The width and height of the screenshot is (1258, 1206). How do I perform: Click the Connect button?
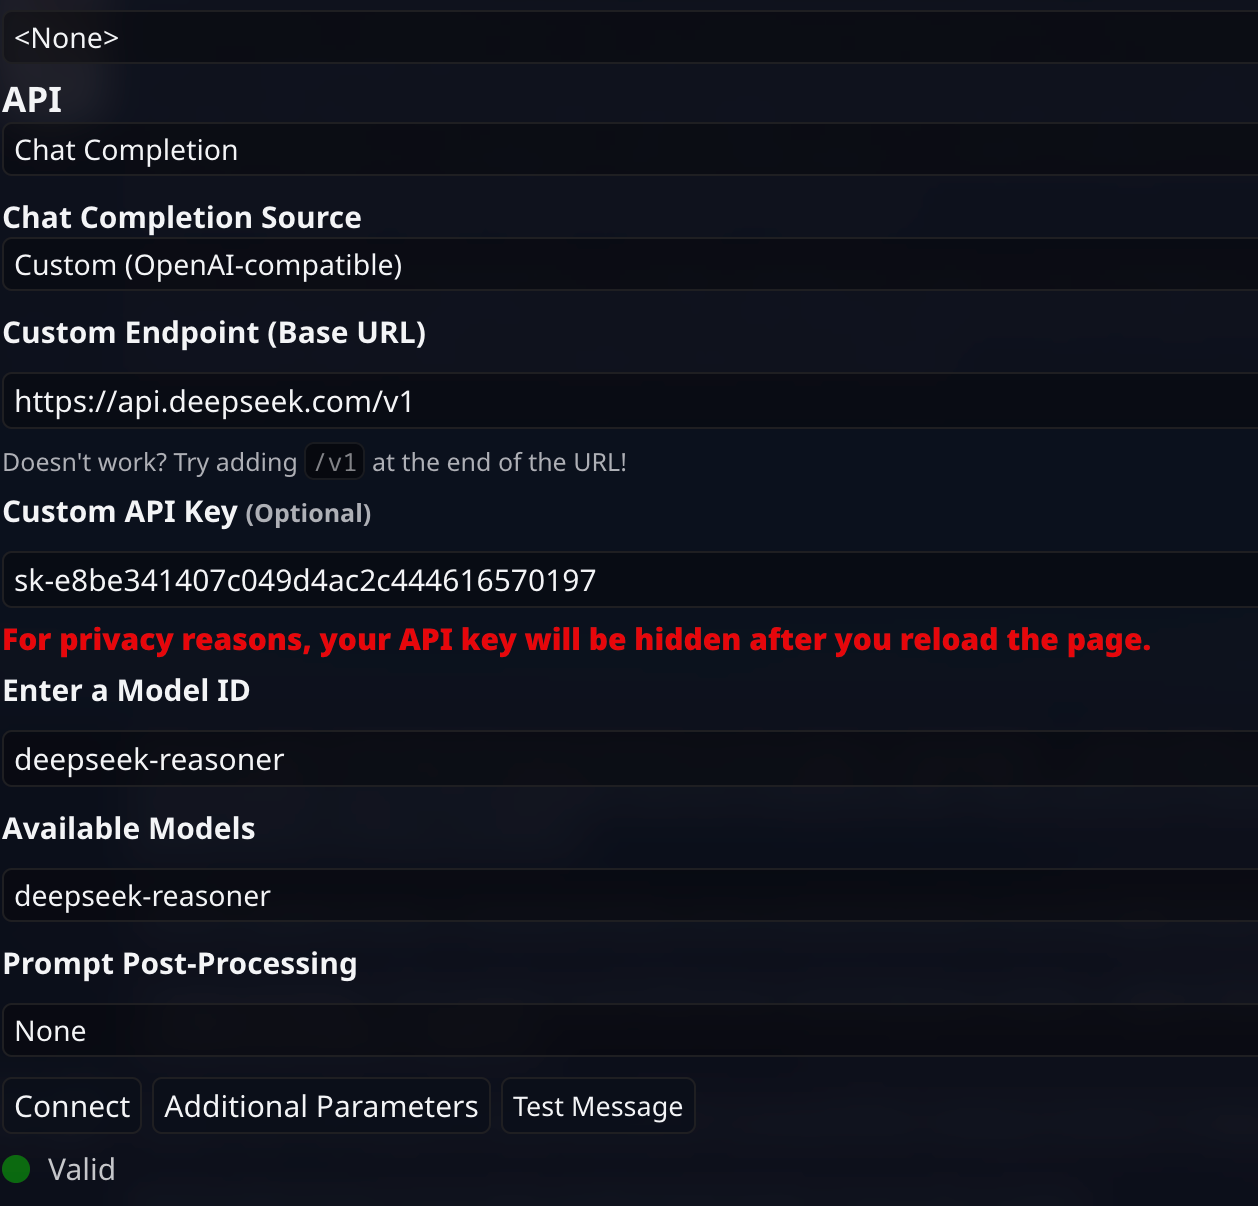72,1106
